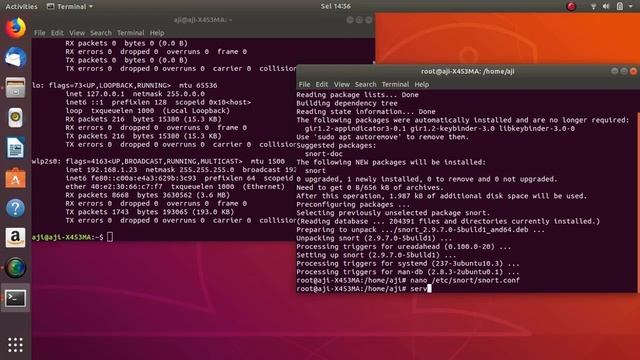
Task: Click the root@aji-X453MA: /home/aji title bar
Action: (467, 71)
